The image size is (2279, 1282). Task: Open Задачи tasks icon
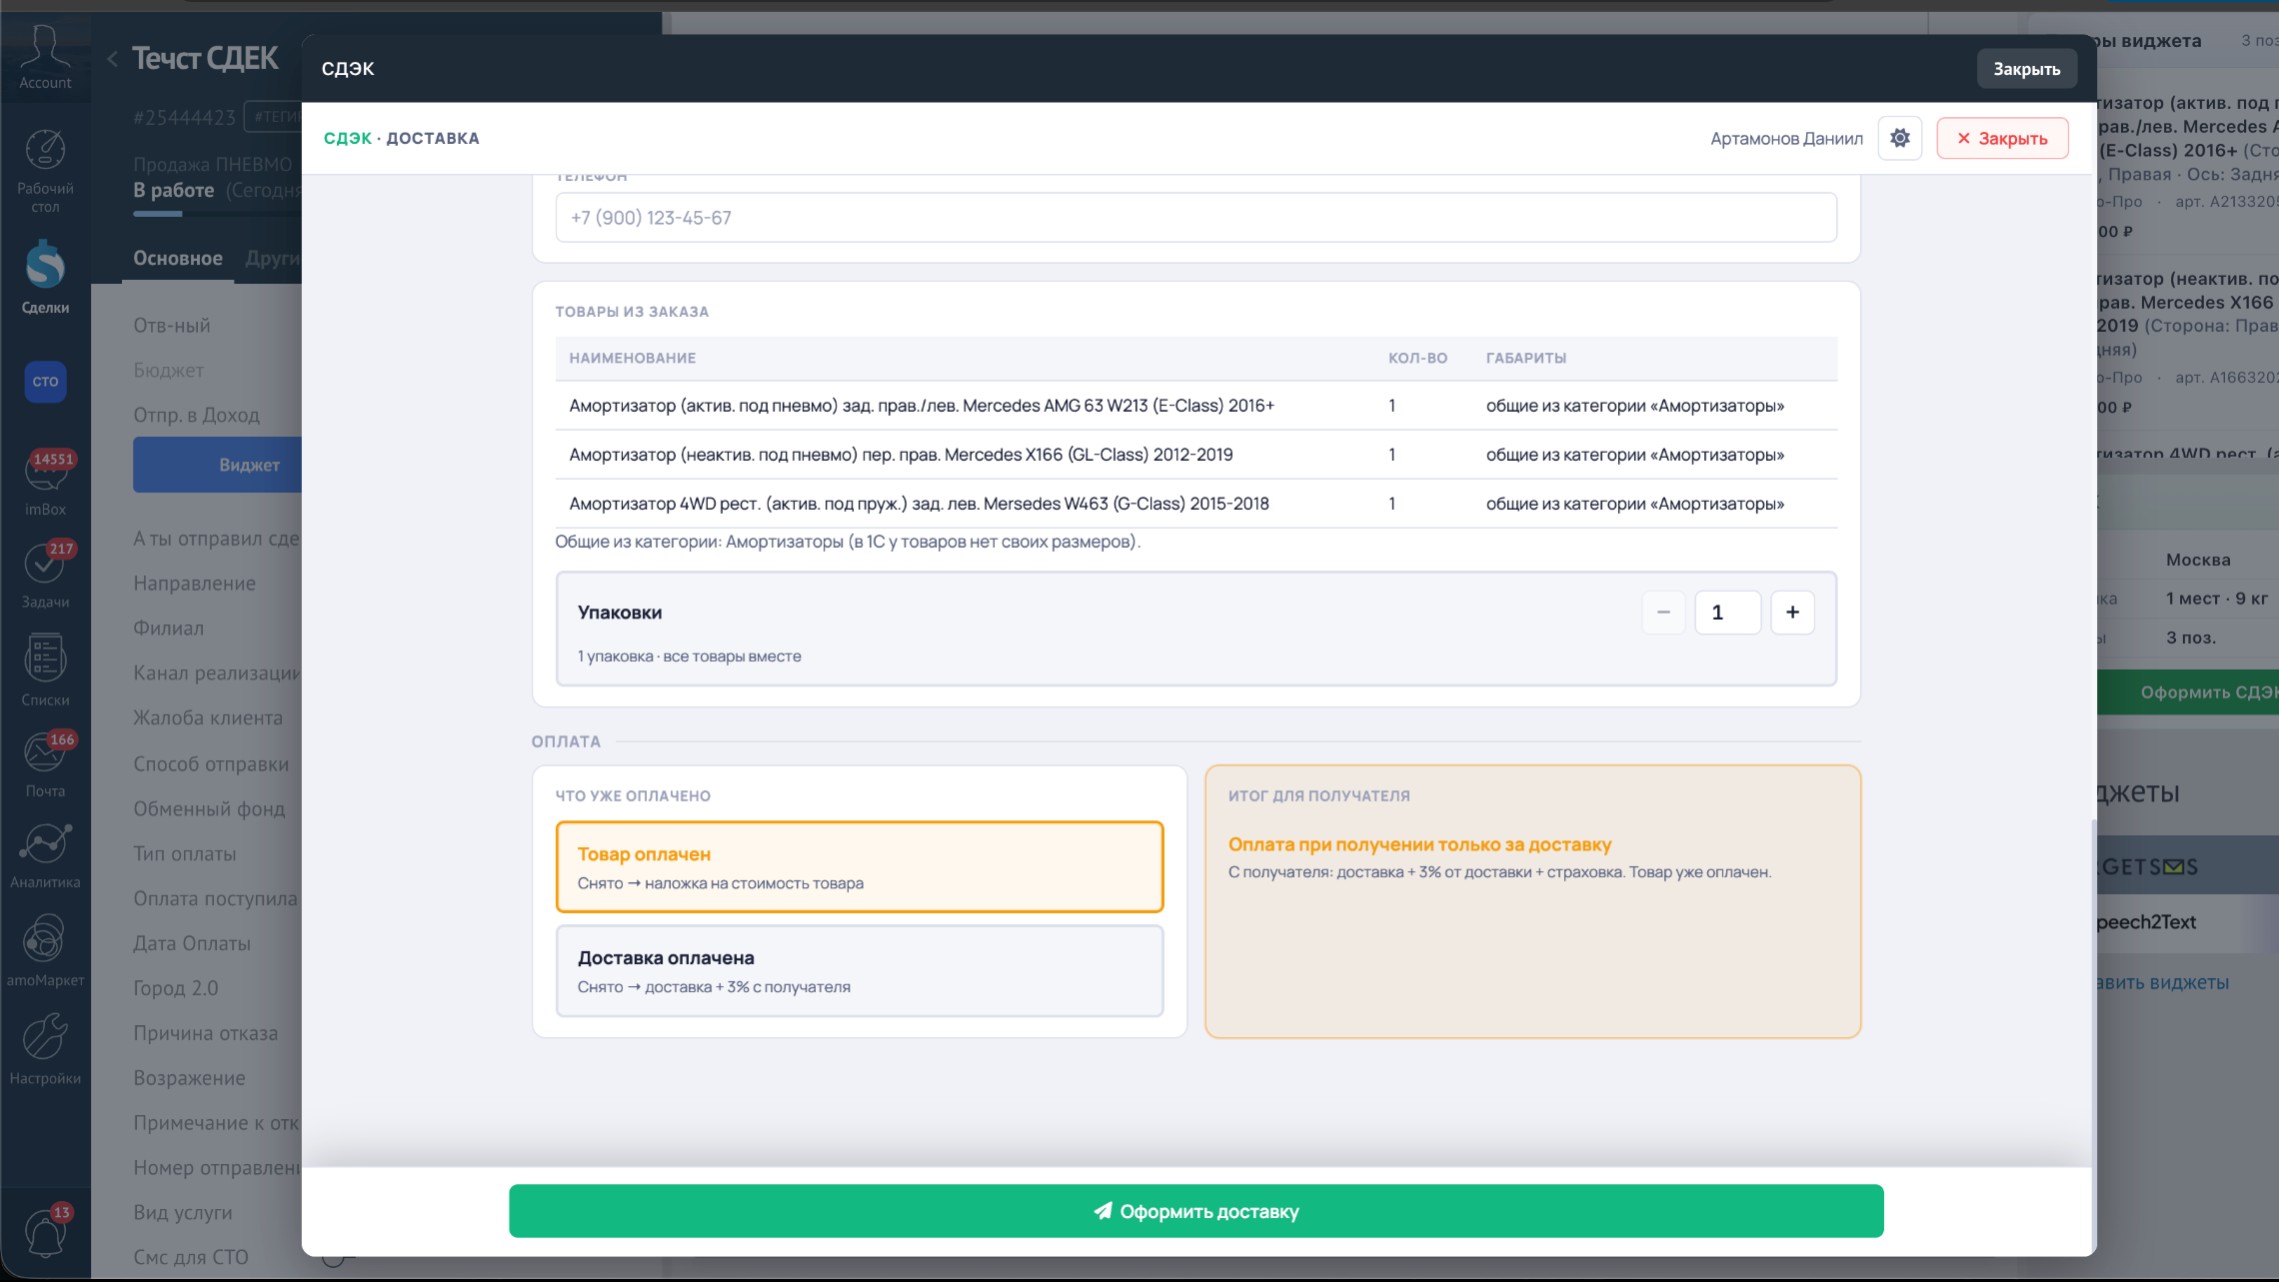coord(45,574)
